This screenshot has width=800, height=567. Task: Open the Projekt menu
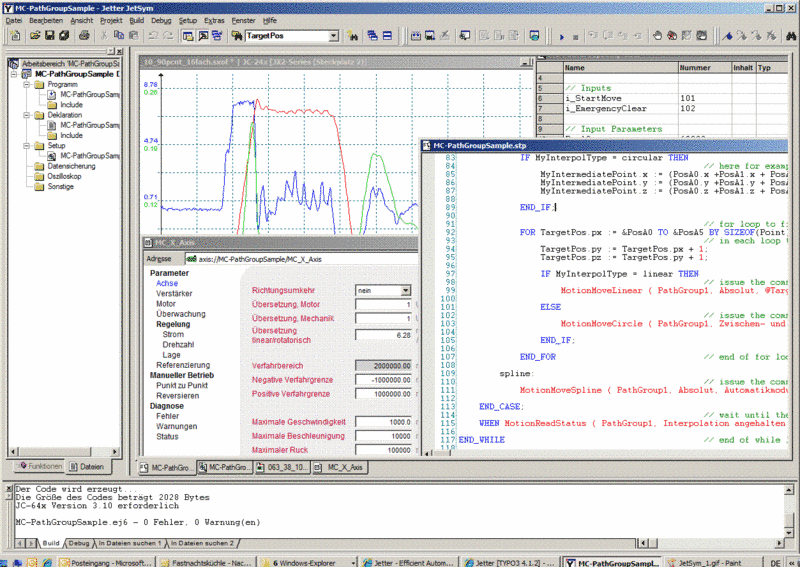click(x=111, y=20)
